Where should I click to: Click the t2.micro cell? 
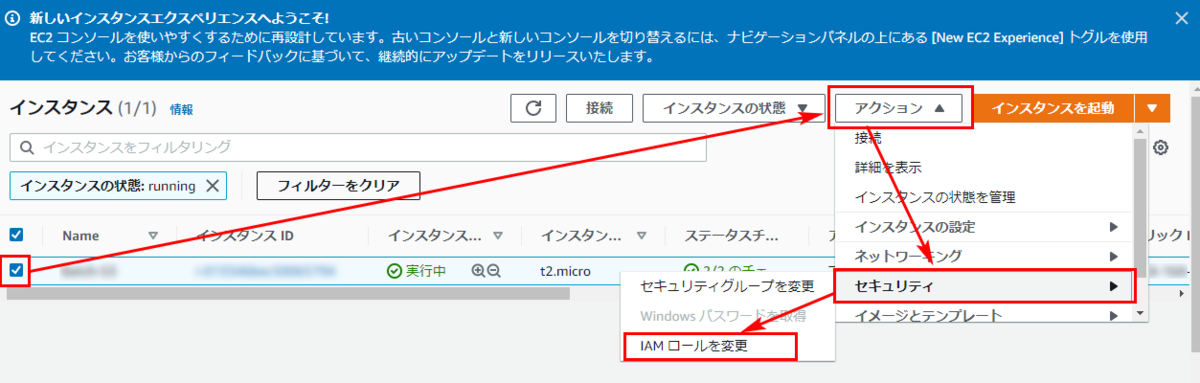[x=566, y=270]
